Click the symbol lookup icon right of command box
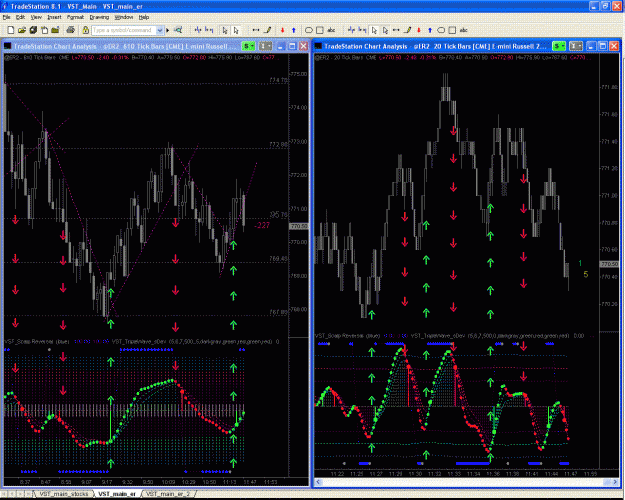 click(178, 30)
